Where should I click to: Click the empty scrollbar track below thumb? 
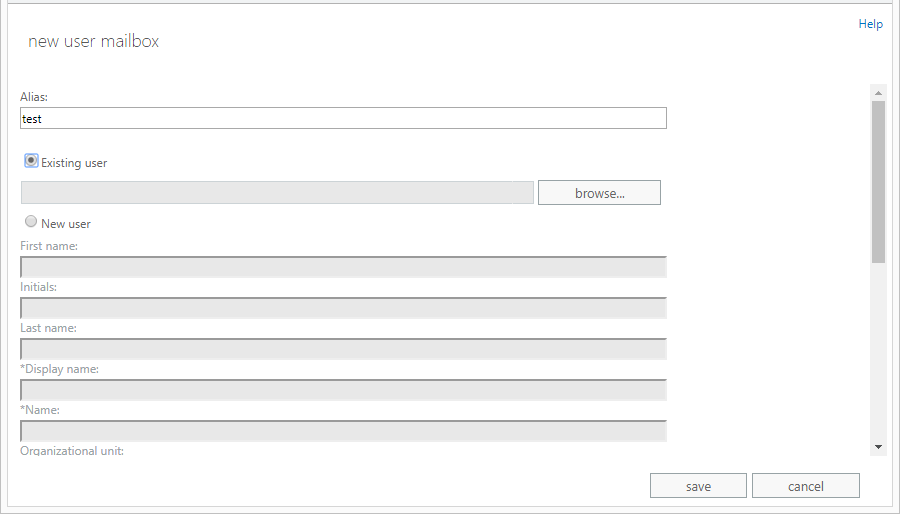tap(878, 350)
